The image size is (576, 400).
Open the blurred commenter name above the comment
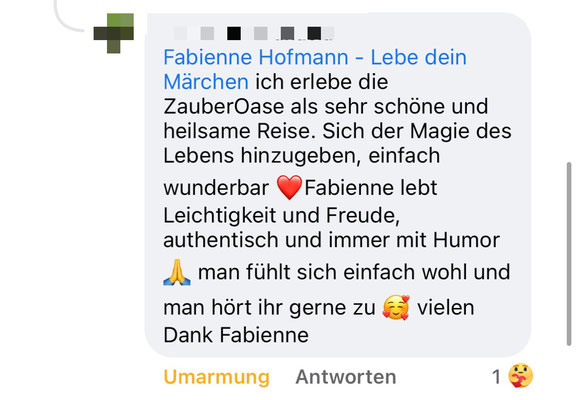tap(253, 33)
